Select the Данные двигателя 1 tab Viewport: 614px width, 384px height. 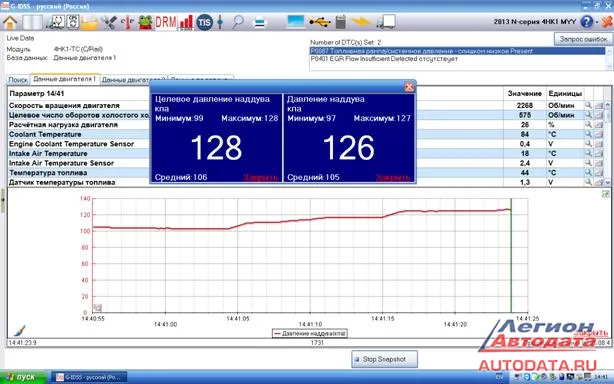coord(65,79)
